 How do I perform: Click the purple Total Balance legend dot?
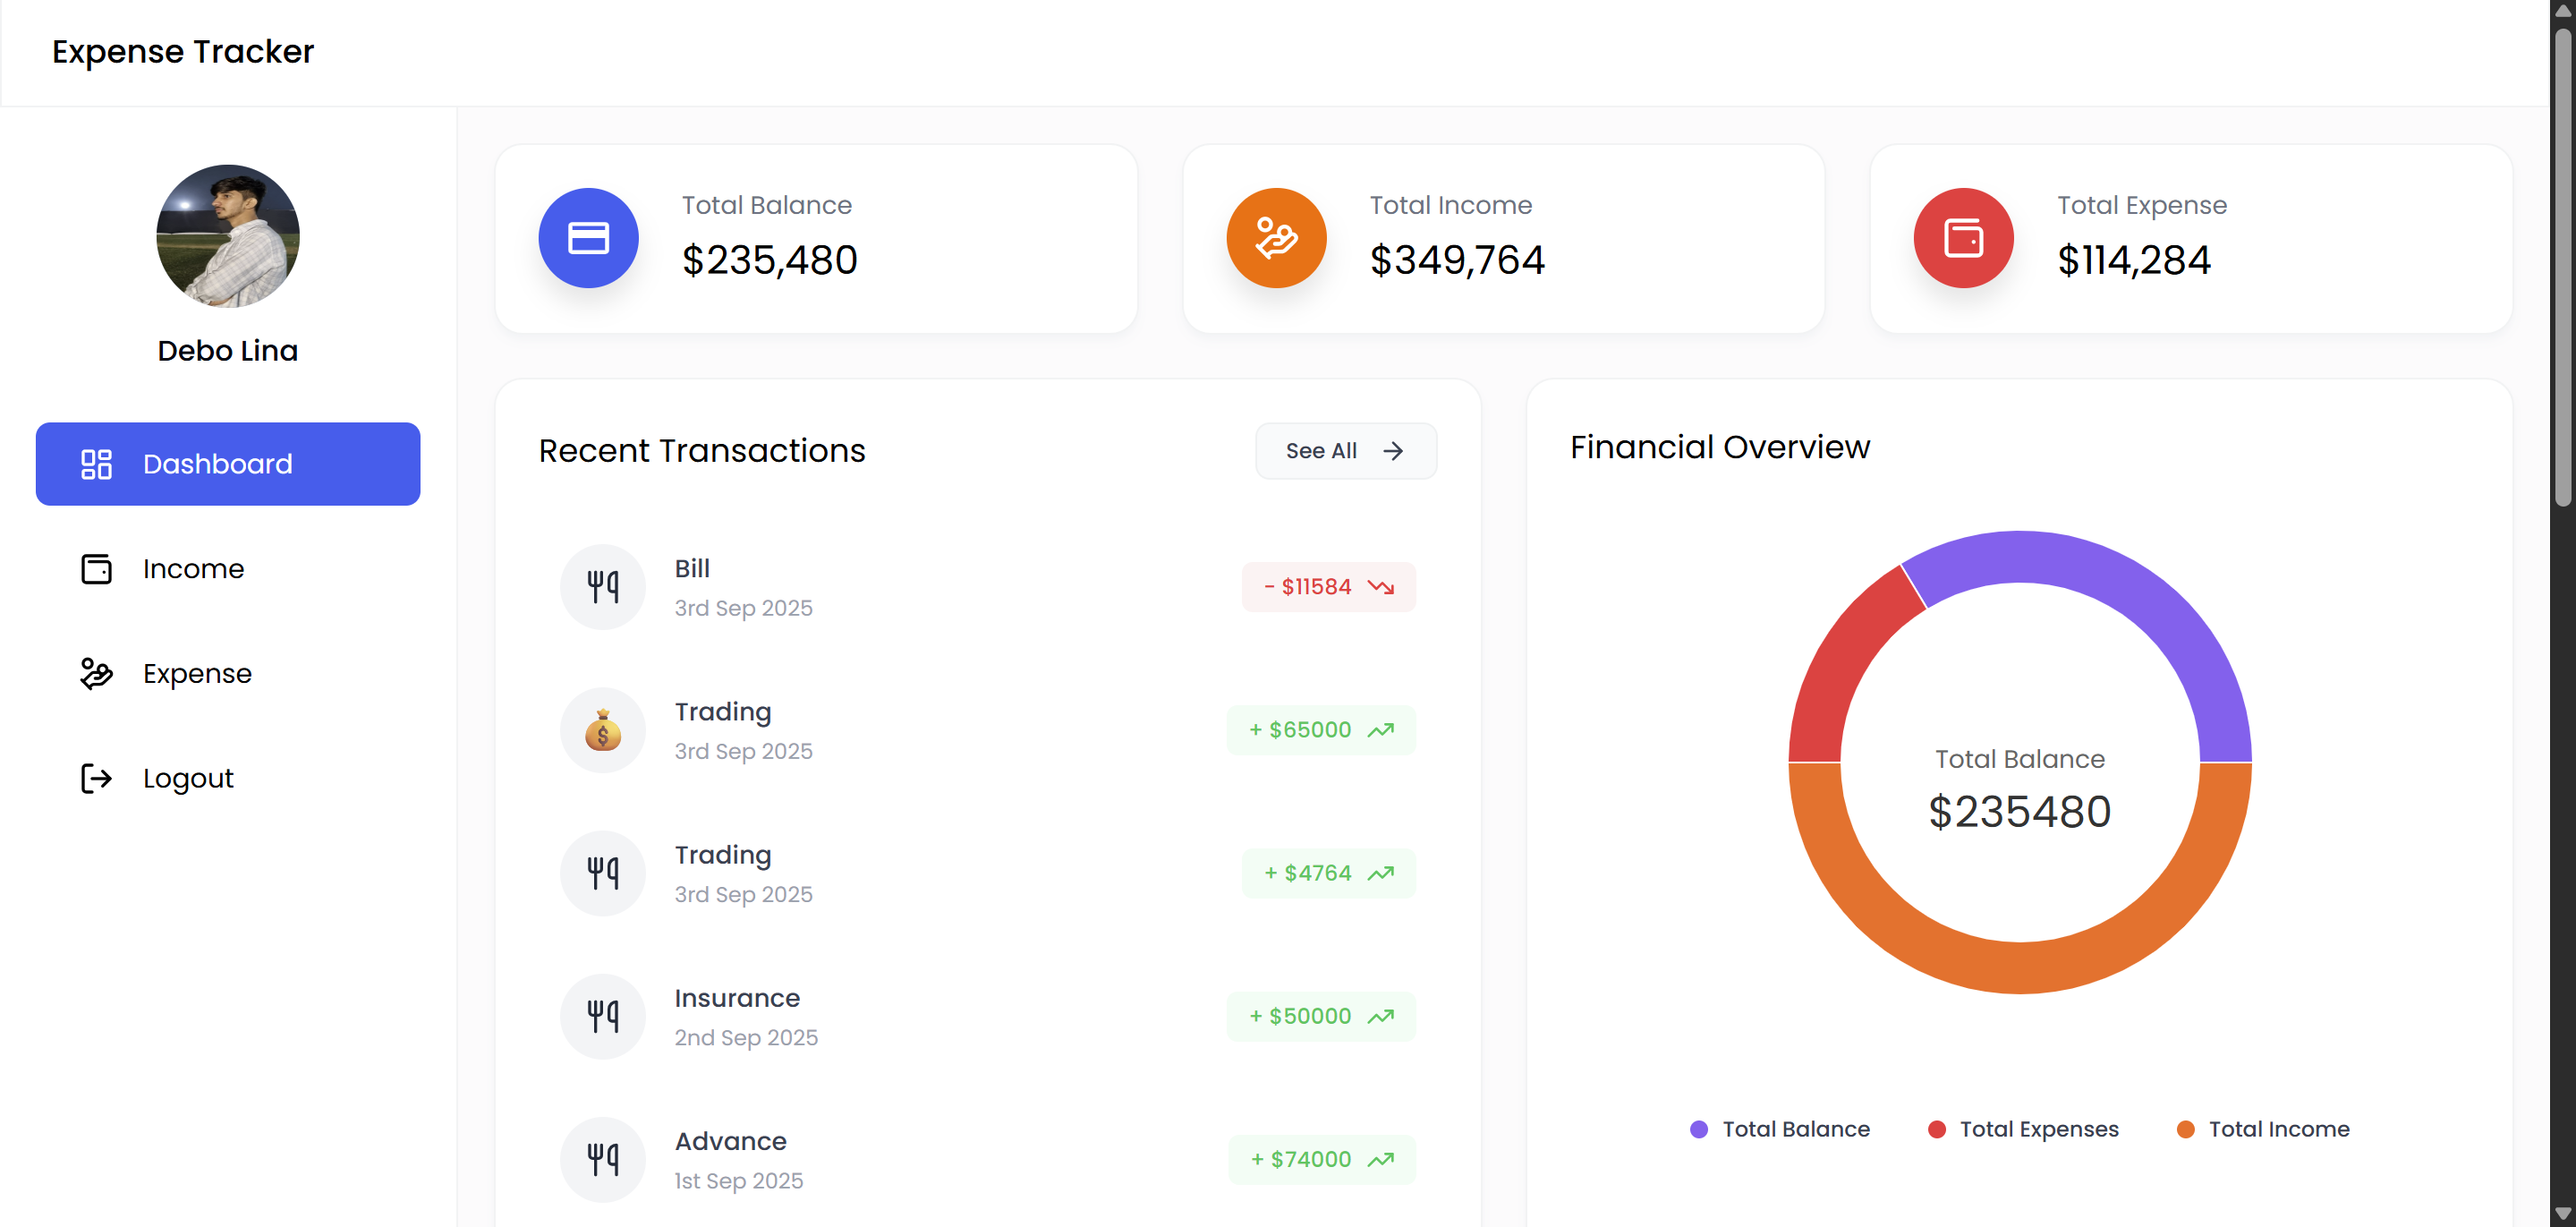(x=1699, y=1129)
